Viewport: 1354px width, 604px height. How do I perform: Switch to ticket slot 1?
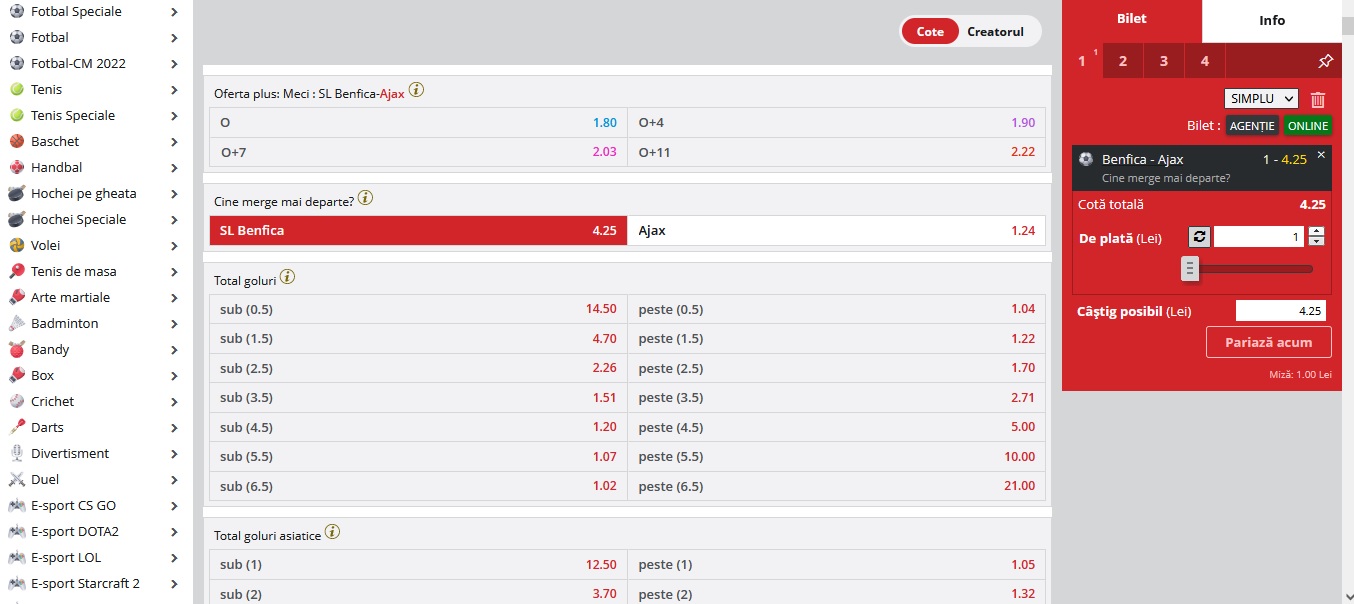pos(1083,61)
